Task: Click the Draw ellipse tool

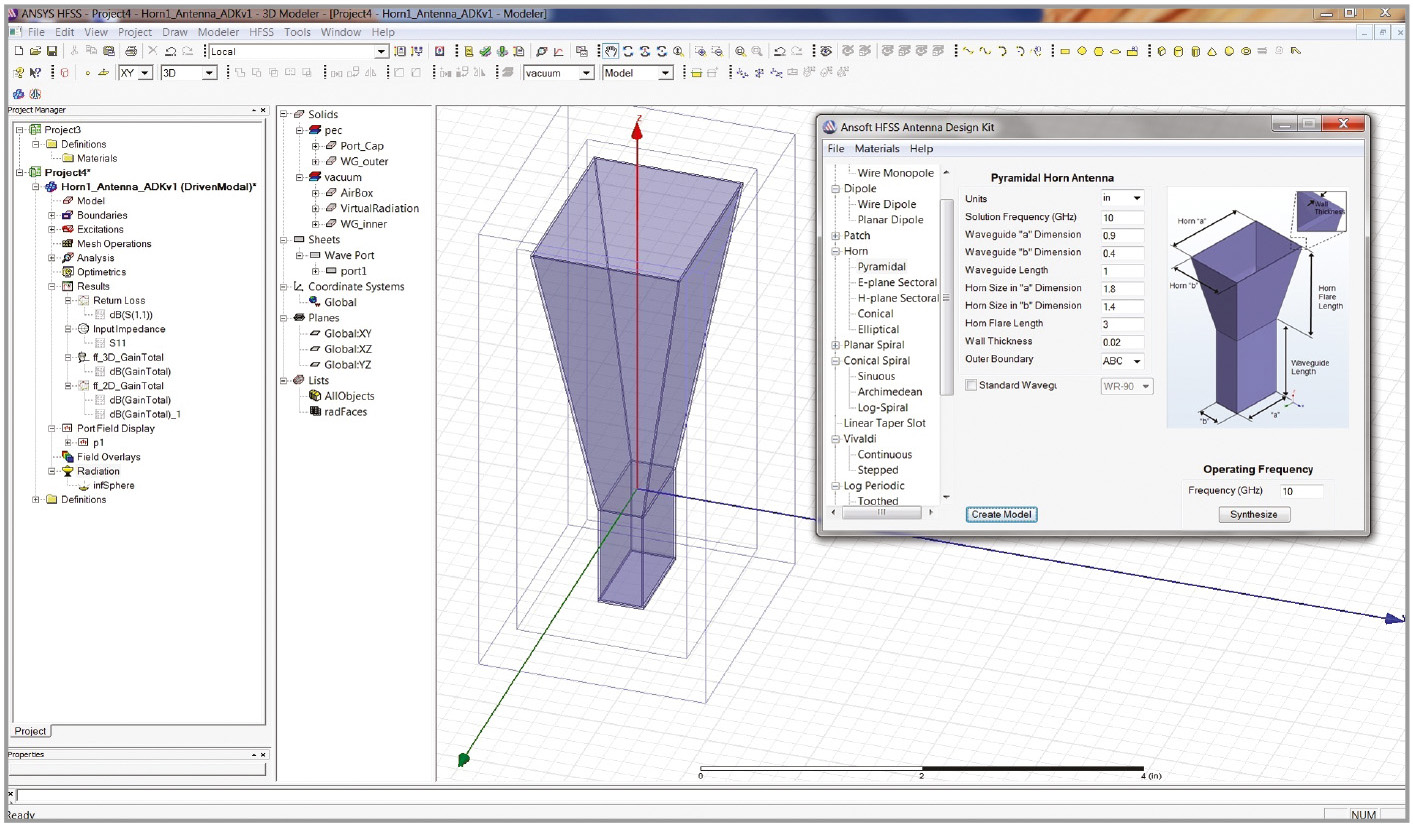Action: 1115,51
